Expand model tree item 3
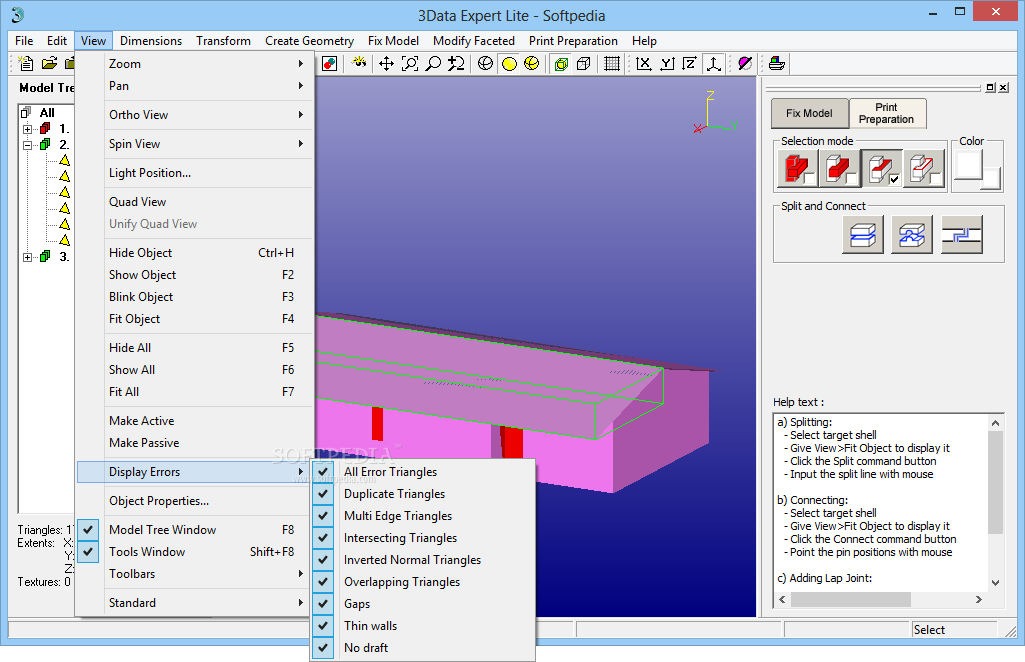 click(27, 257)
